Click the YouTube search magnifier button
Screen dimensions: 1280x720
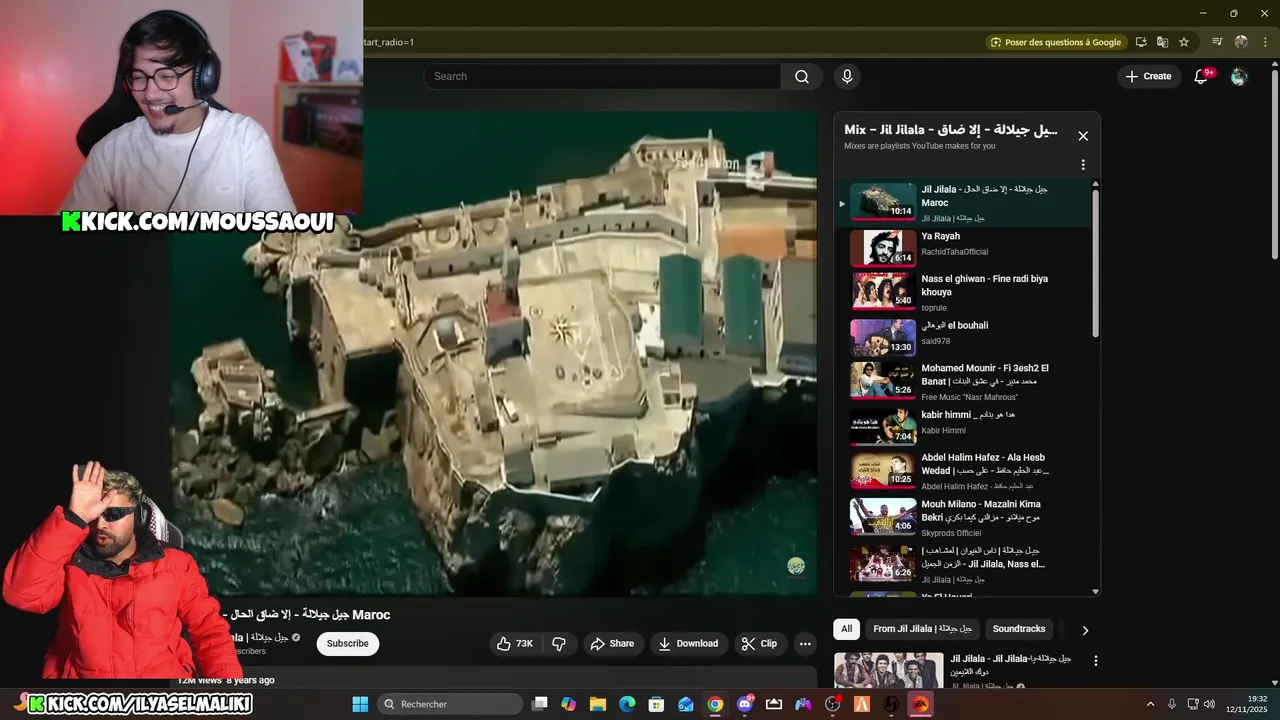(802, 77)
